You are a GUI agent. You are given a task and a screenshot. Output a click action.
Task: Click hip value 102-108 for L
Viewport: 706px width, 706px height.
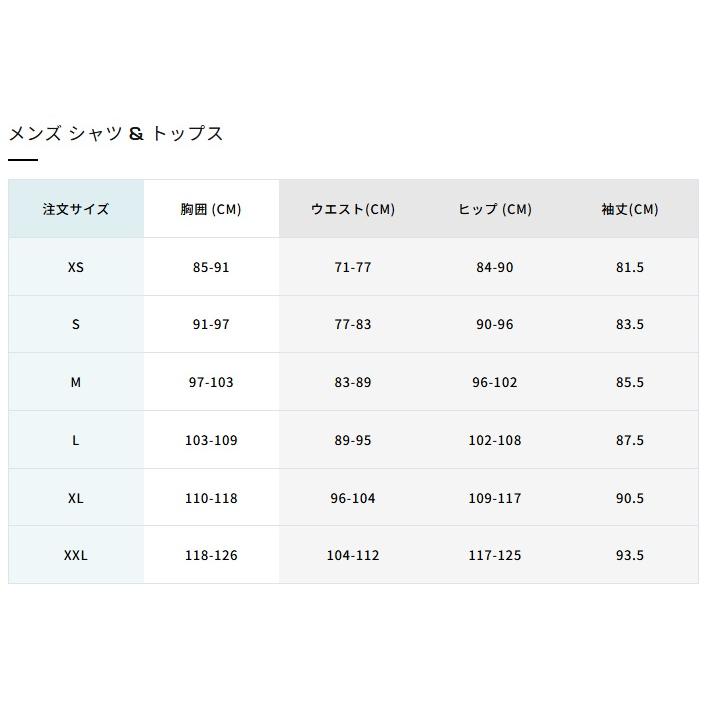(x=495, y=440)
